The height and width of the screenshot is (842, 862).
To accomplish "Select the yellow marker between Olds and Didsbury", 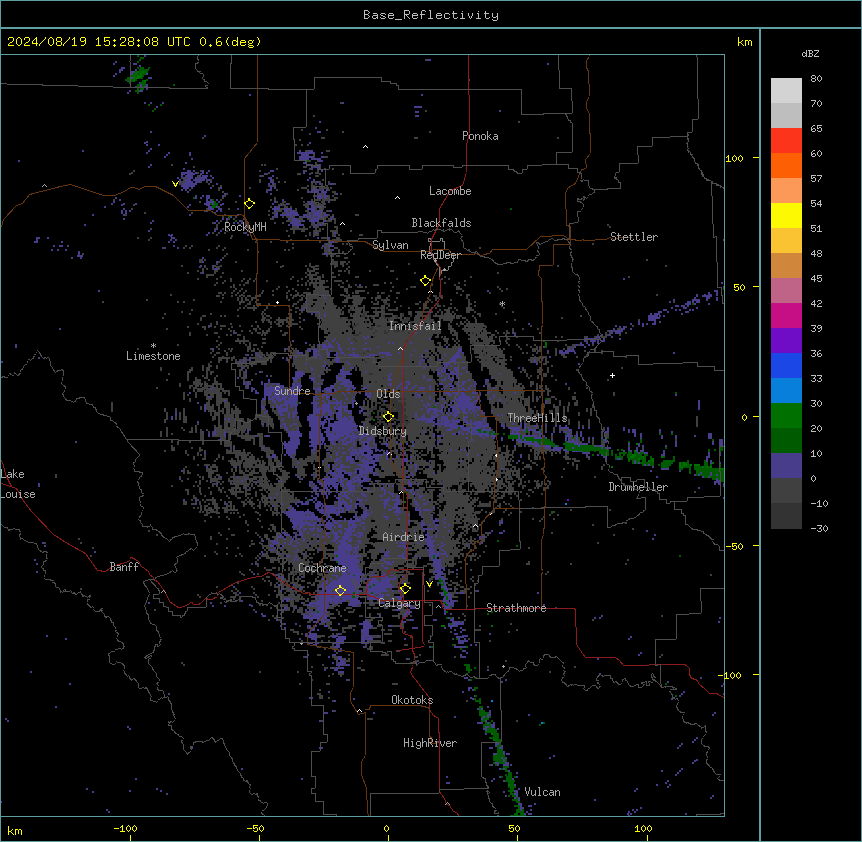I will (388, 417).
